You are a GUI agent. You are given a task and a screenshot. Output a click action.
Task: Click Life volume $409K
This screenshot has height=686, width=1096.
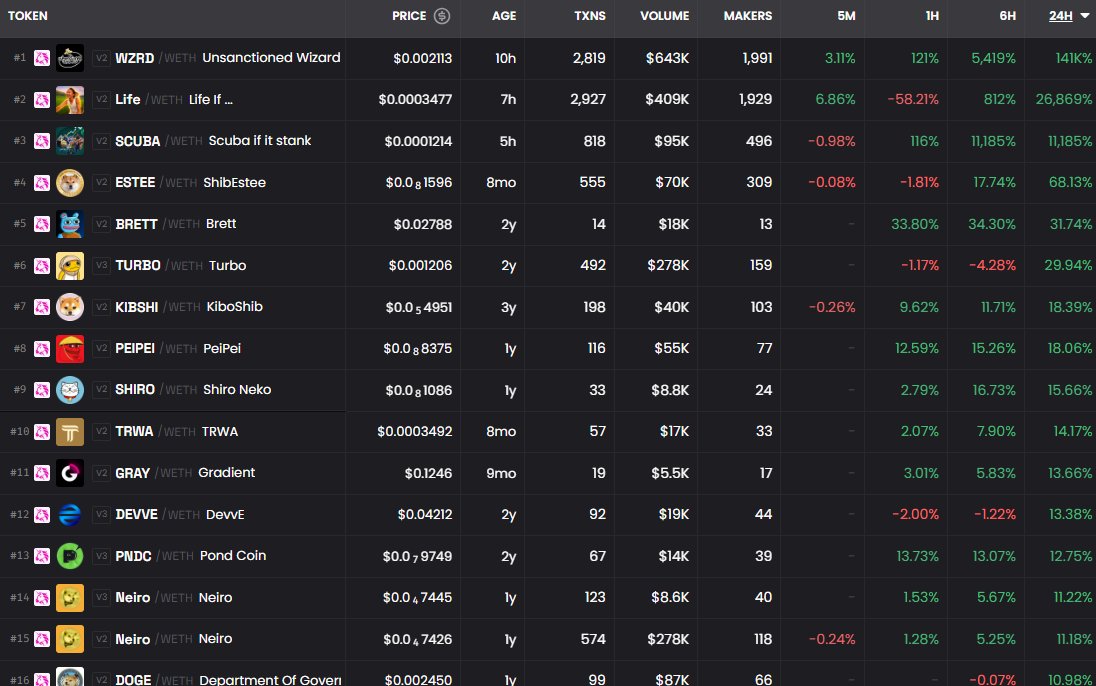click(667, 99)
